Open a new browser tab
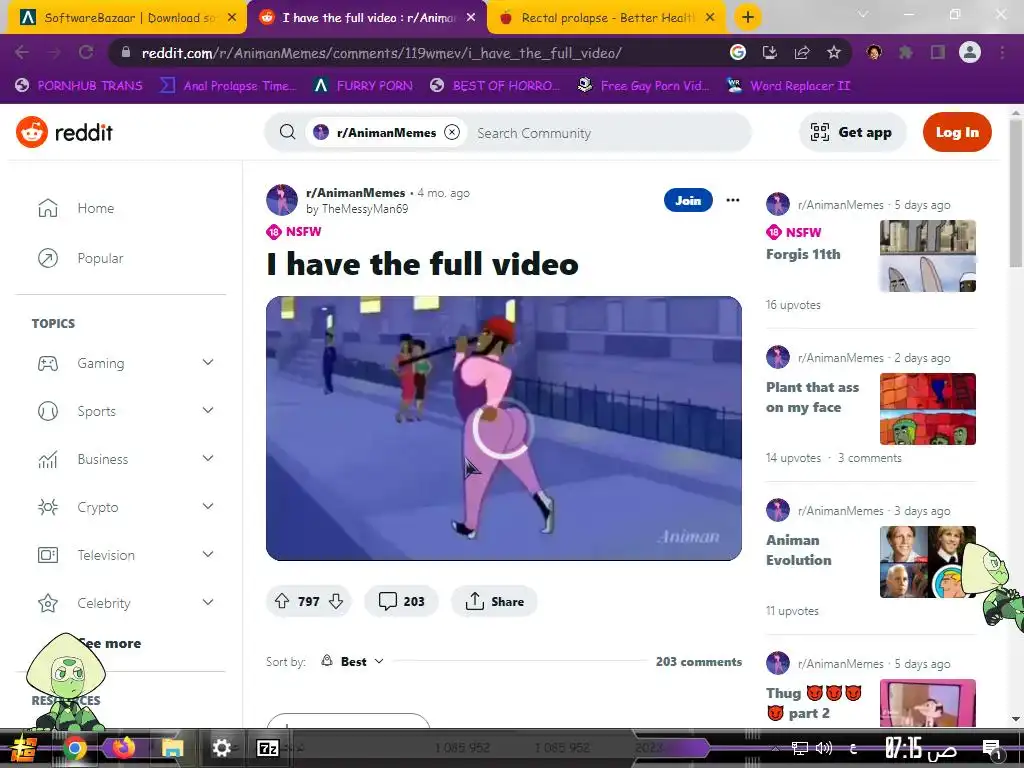The image size is (1024, 768). click(748, 18)
